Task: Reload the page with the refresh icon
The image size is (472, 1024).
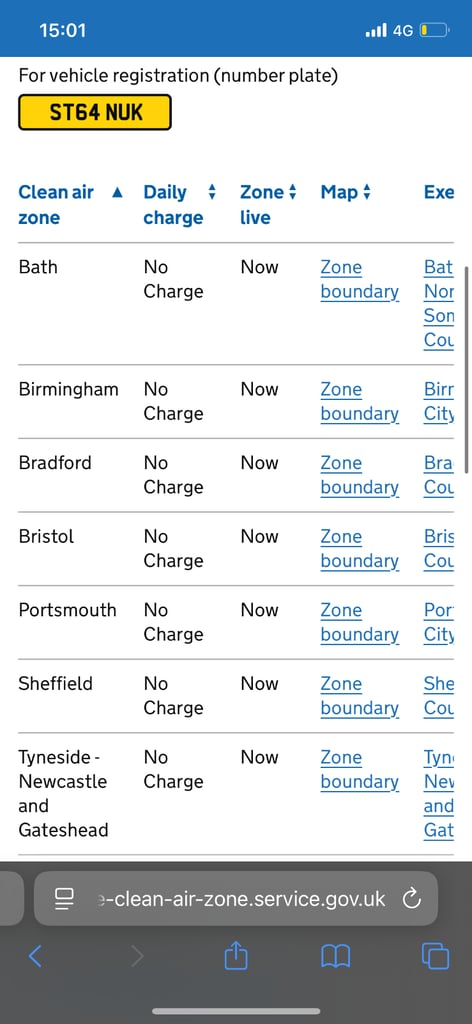Action: click(x=411, y=899)
